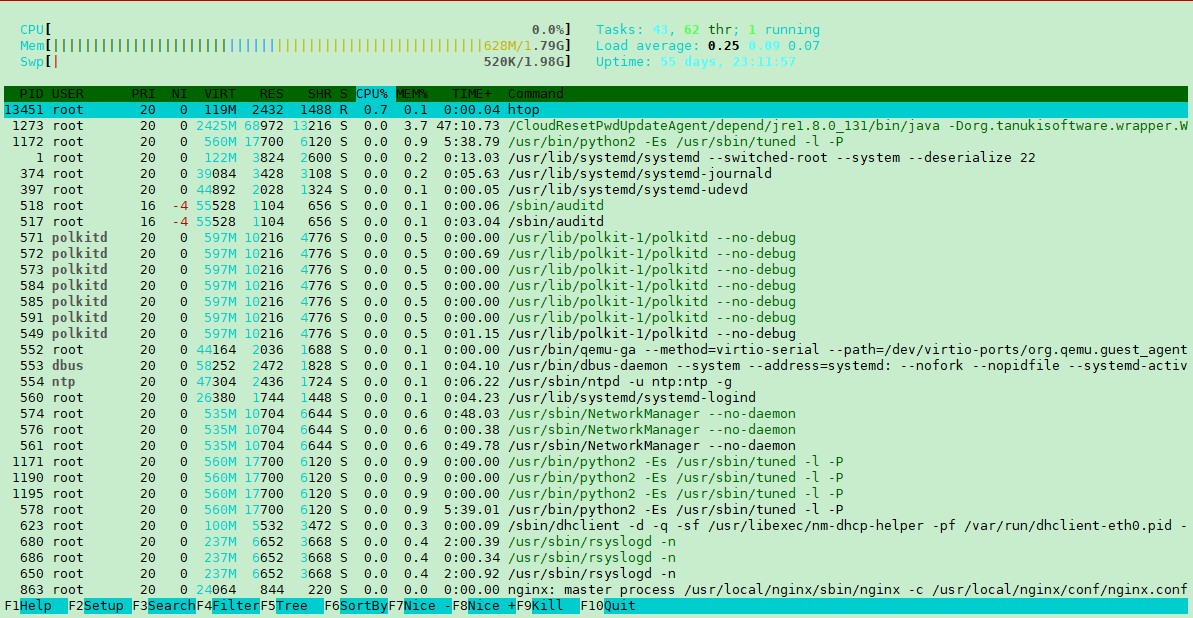The width and height of the screenshot is (1193, 618).
Task: Click F8 Nice + to raise niceness
Action: pyautogui.click(x=483, y=606)
